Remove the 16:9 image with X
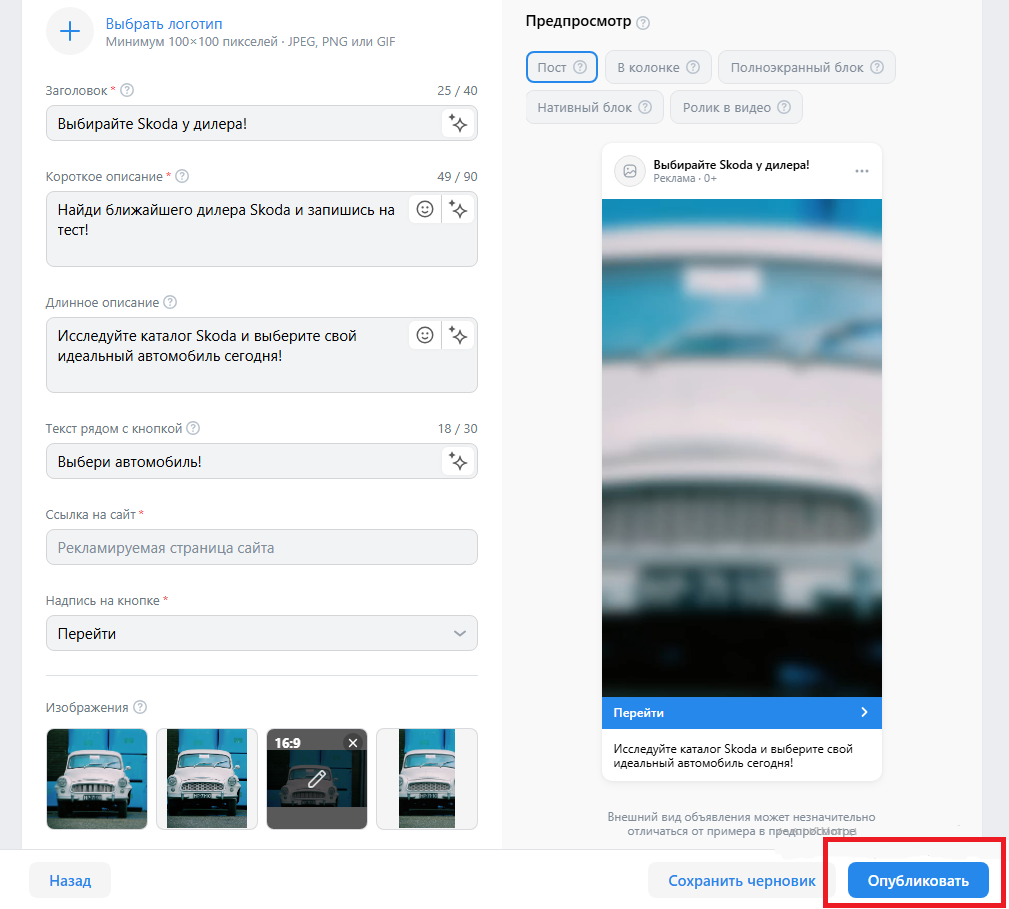 click(x=352, y=742)
